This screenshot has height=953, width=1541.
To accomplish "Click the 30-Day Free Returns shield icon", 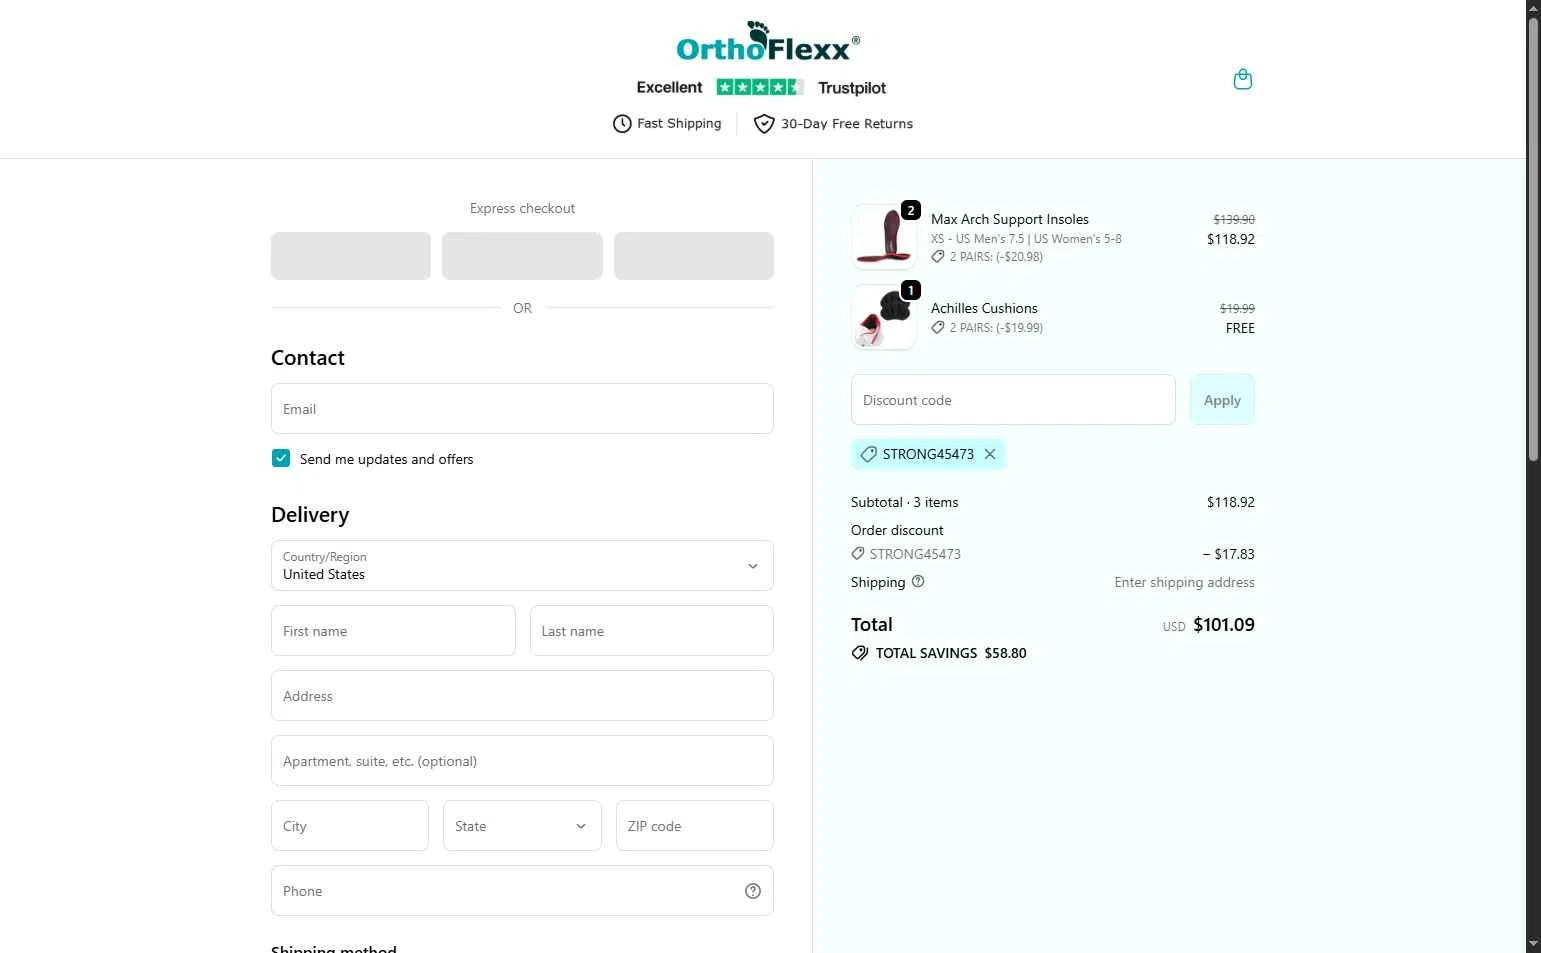I will tap(764, 124).
